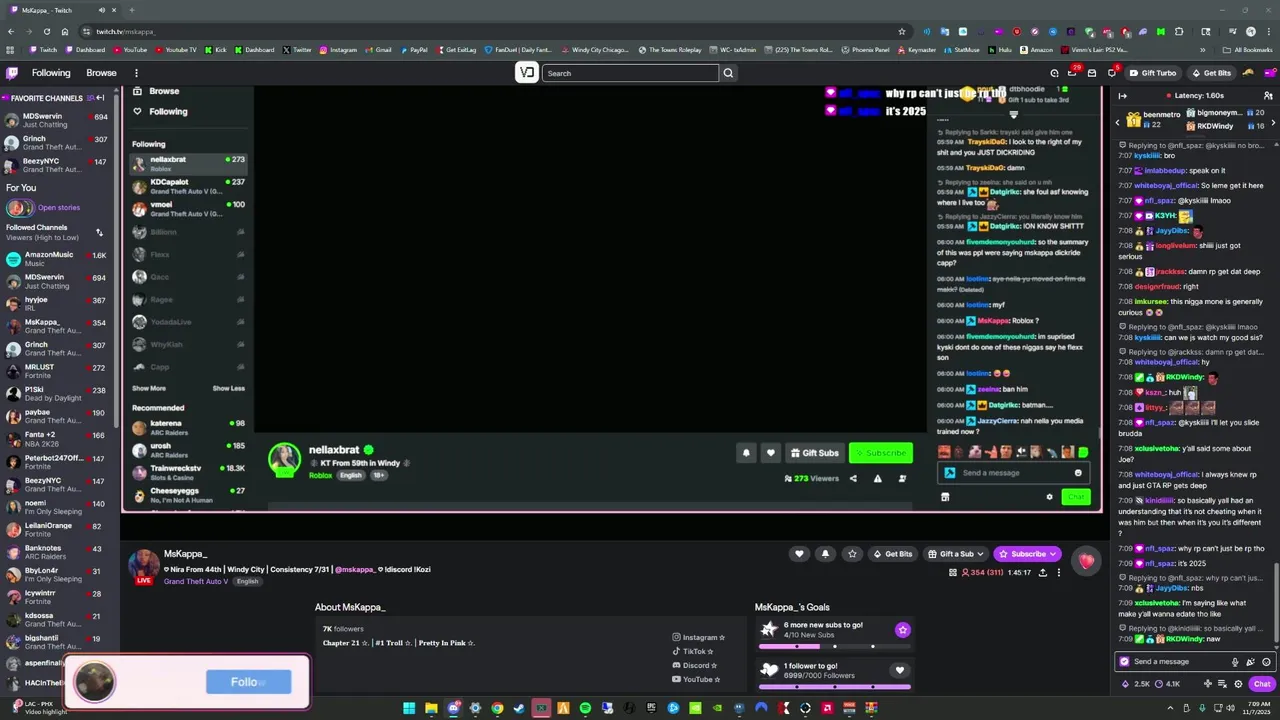The height and width of the screenshot is (720, 1280).
Task: Click into the Twitch search field
Action: pos(630,73)
